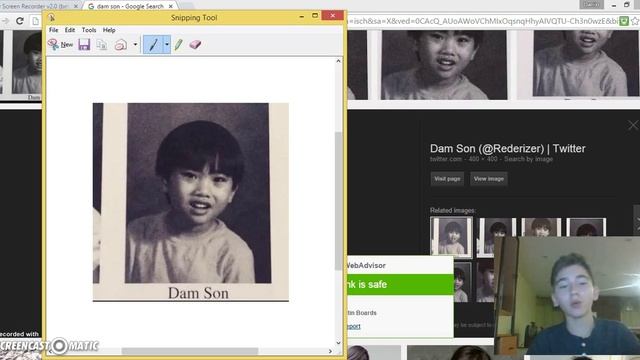Viewport: 640px width, 360px height.
Task: Click the report link in WebAdvisor popup
Action: [x=354, y=326]
